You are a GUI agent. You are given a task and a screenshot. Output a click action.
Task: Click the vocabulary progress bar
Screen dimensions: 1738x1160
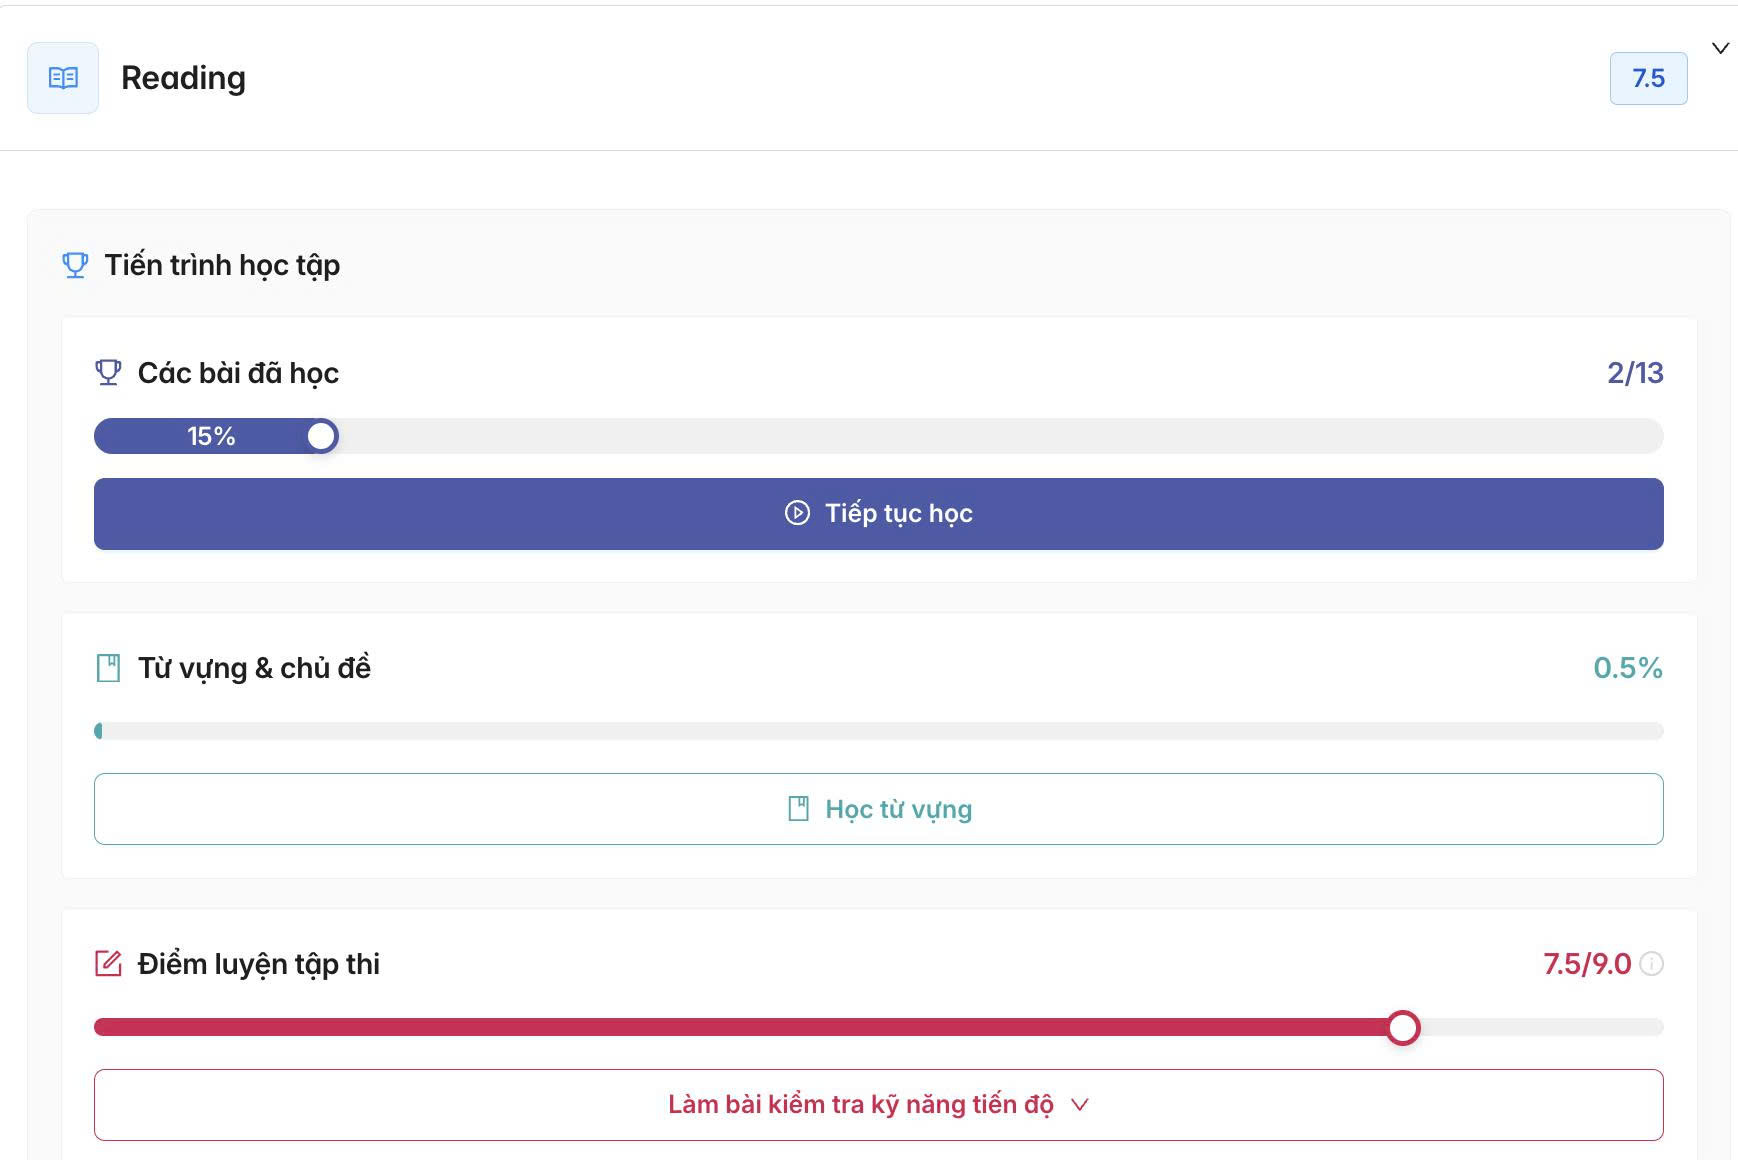(879, 731)
